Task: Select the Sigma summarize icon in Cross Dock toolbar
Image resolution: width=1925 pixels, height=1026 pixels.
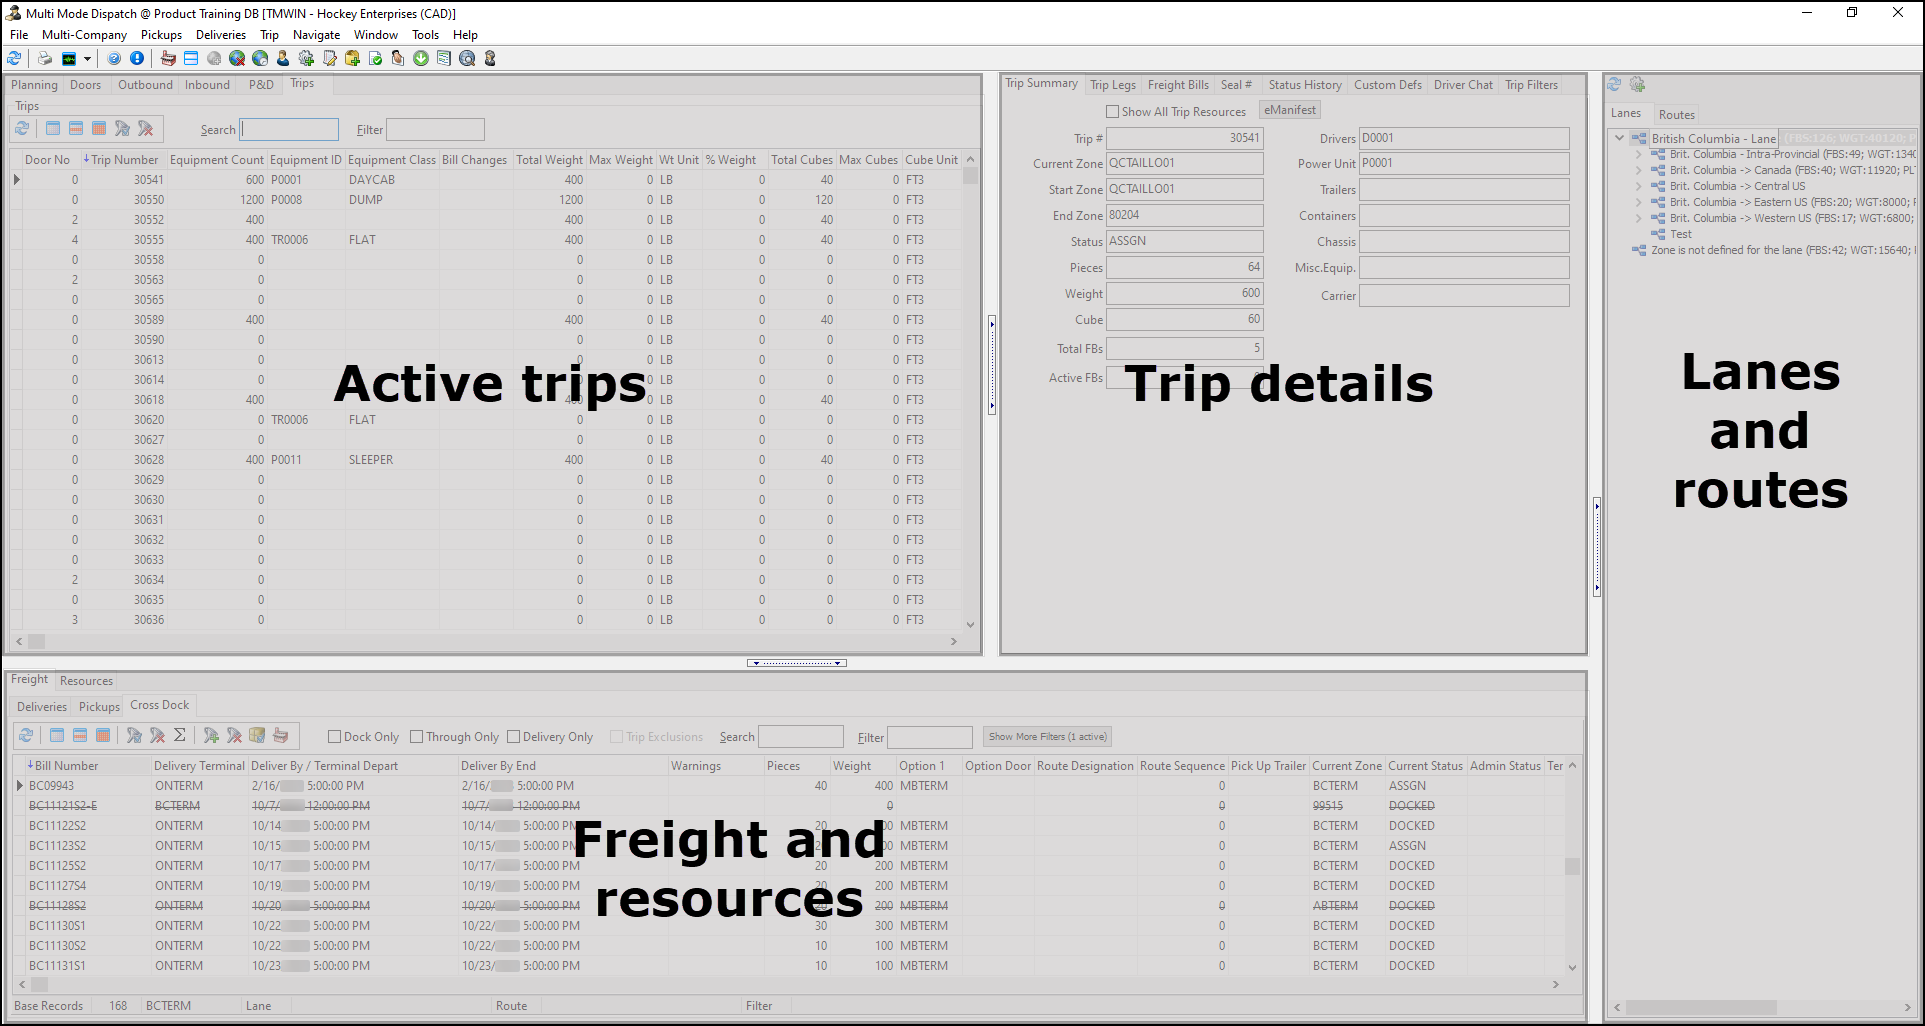Action: [180, 736]
